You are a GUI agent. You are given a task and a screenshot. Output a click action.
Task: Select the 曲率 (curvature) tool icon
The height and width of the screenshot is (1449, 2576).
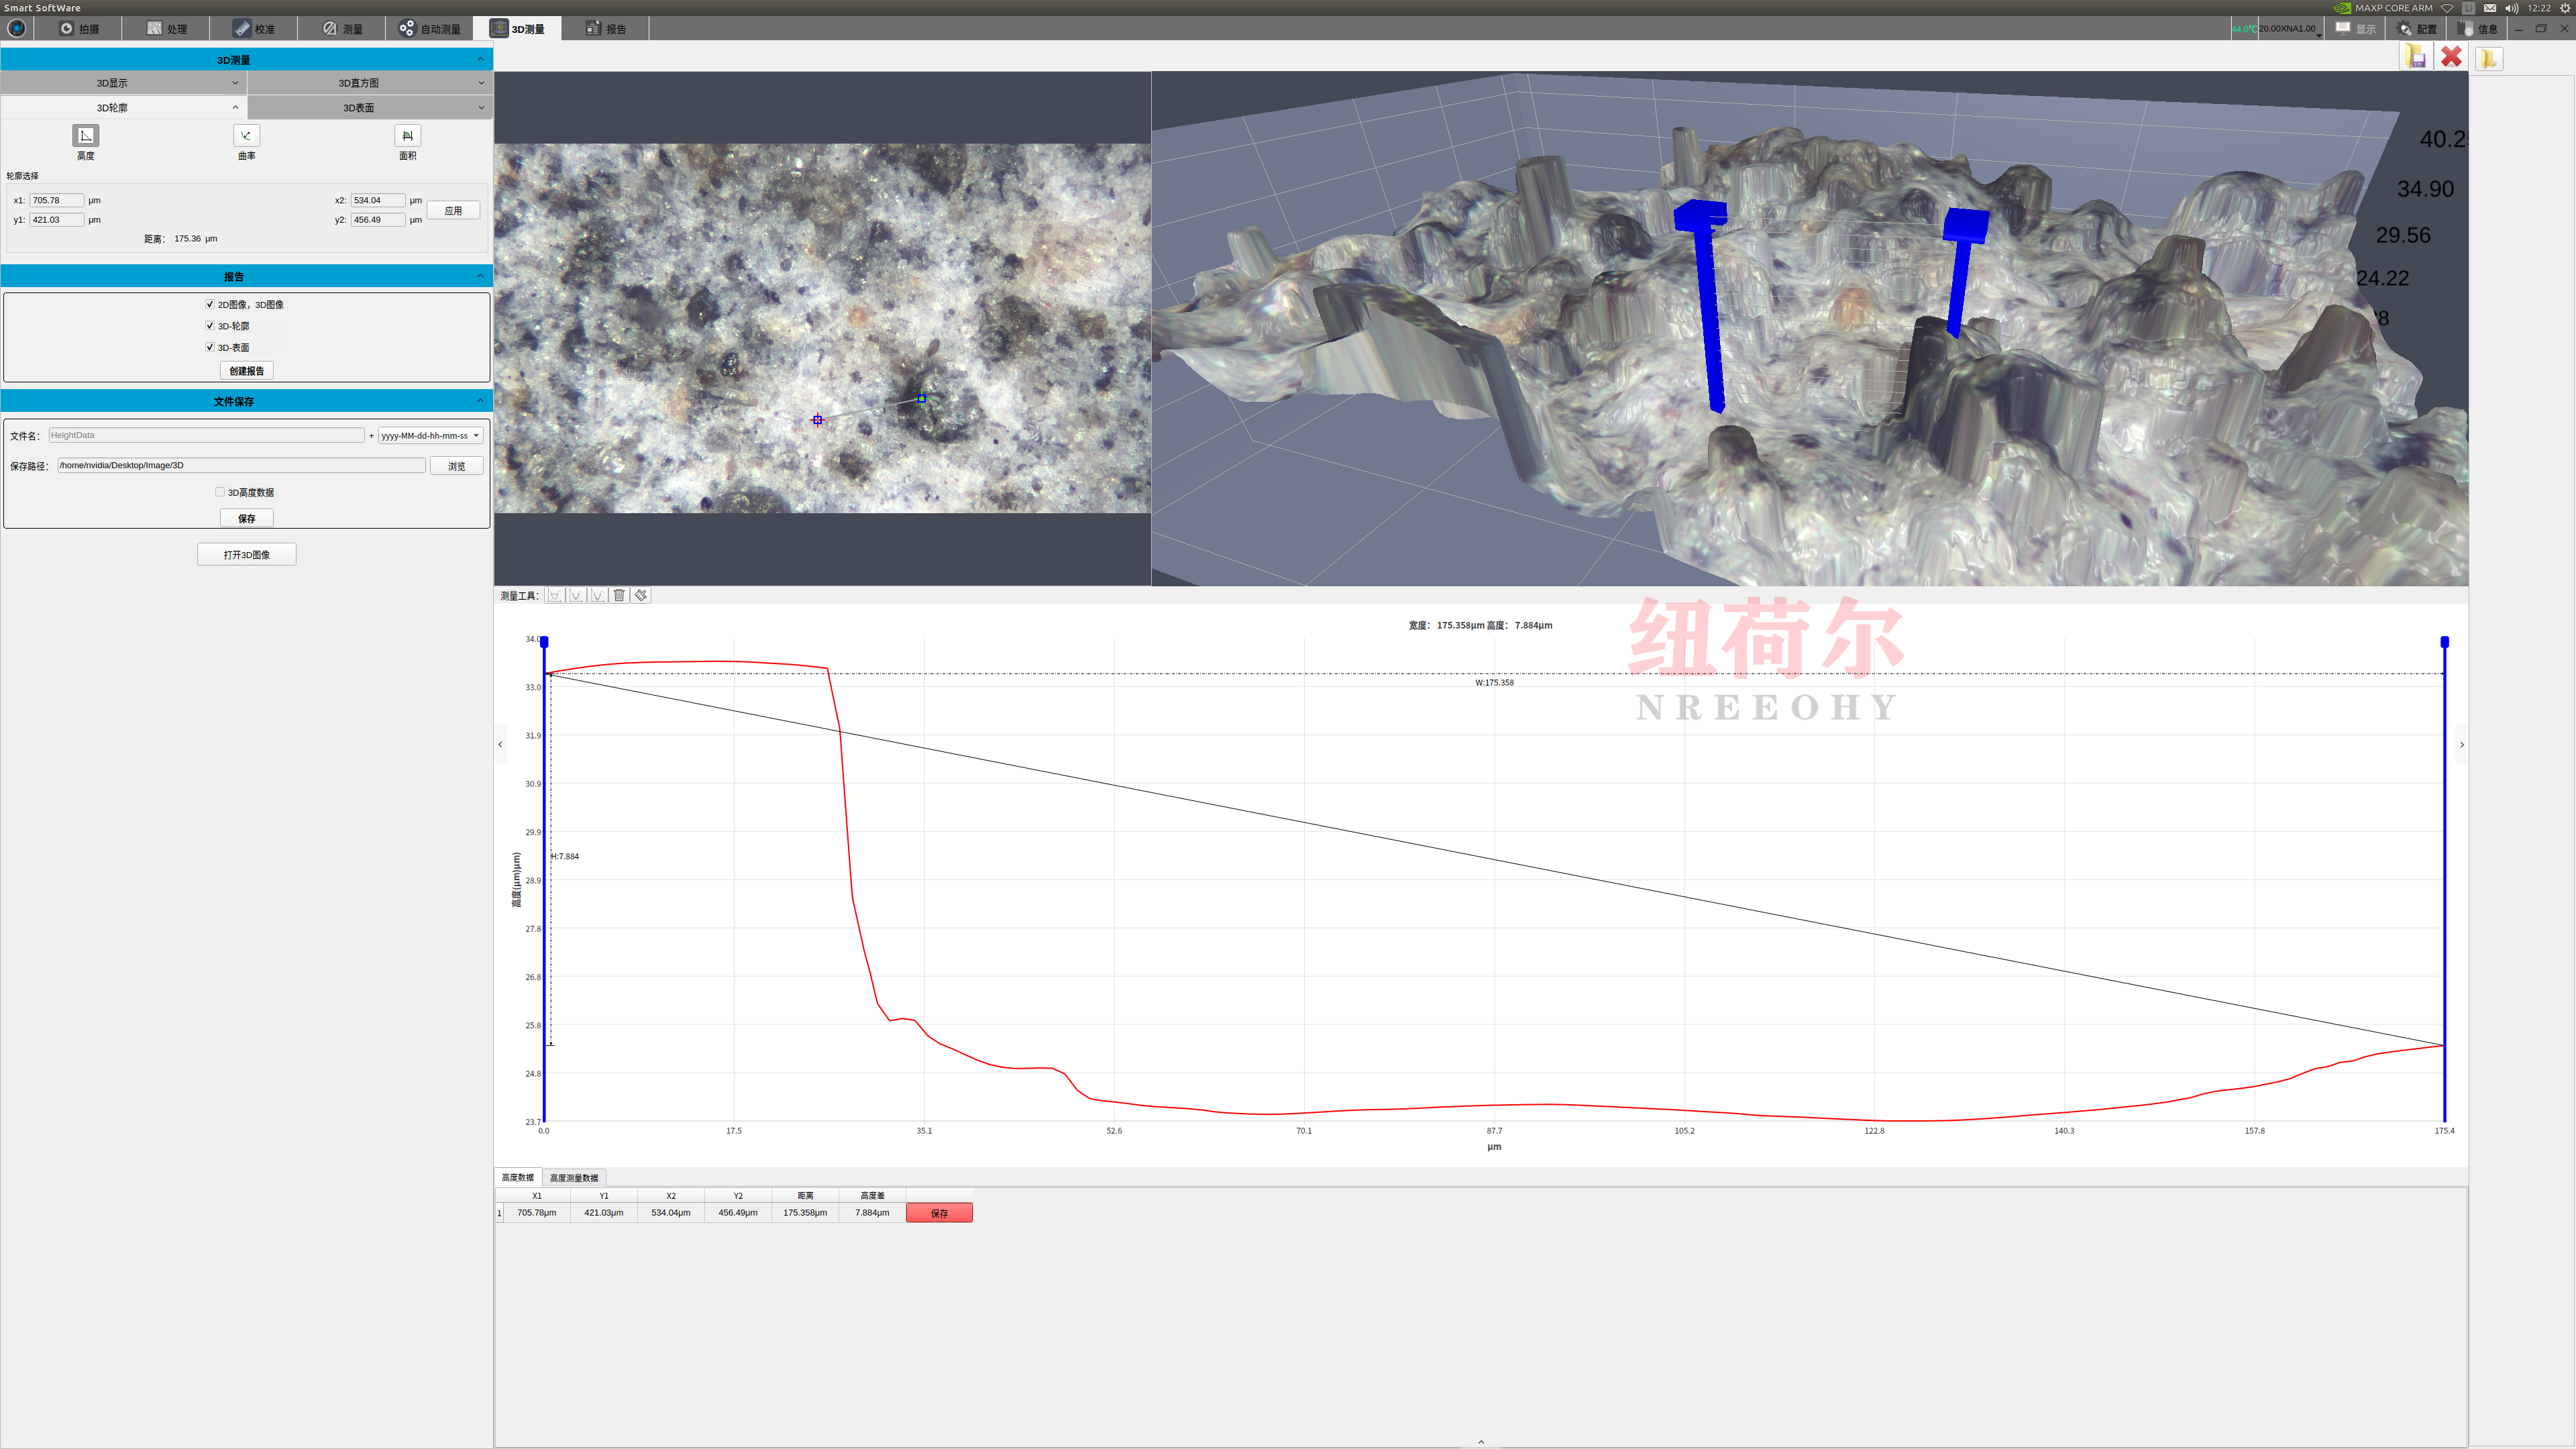pos(246,135)
